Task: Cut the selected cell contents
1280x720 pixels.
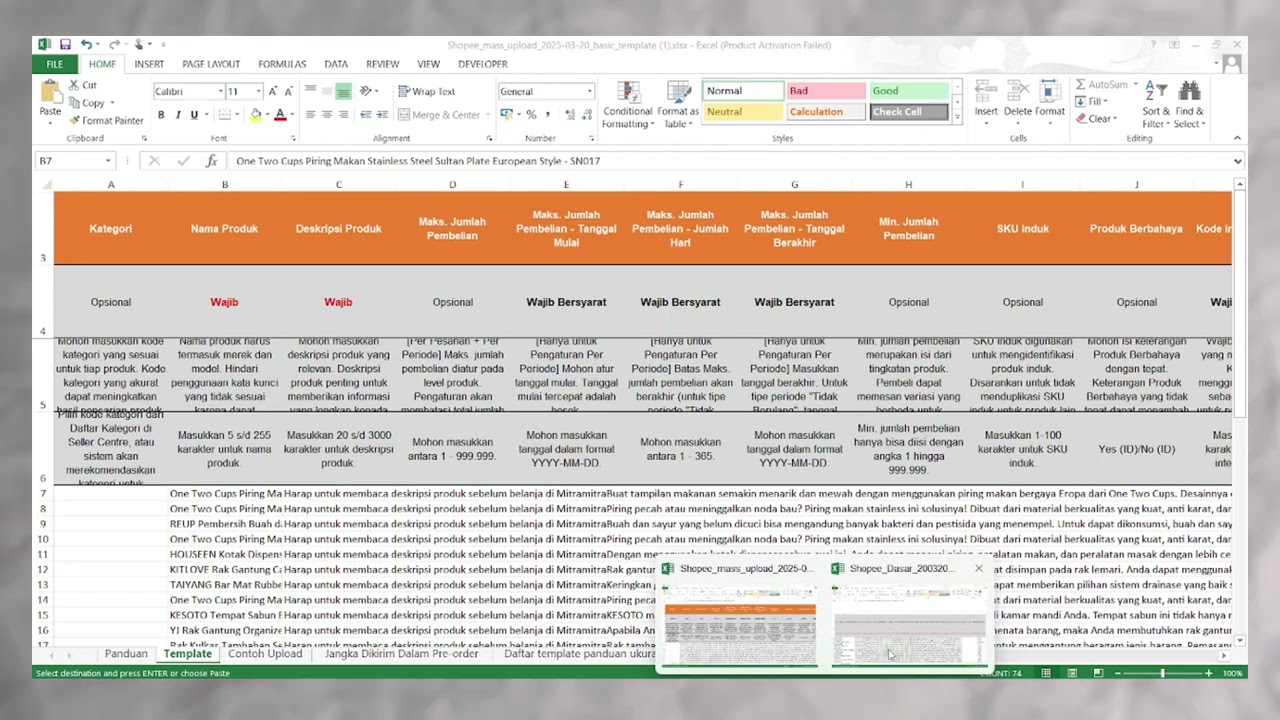Action: coord(83,85)
